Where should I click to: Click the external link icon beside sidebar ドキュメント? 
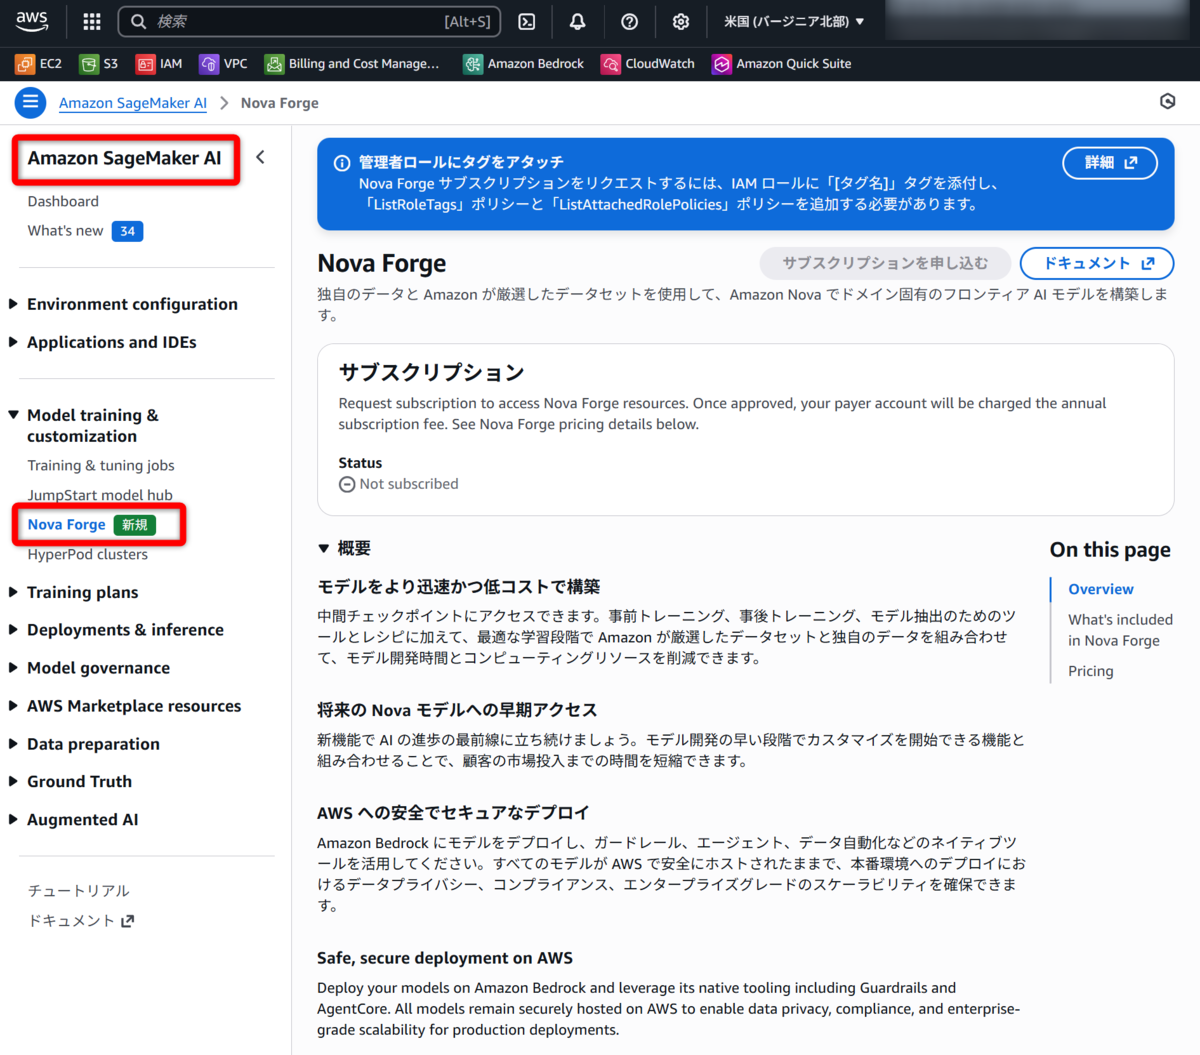[127, 921]
